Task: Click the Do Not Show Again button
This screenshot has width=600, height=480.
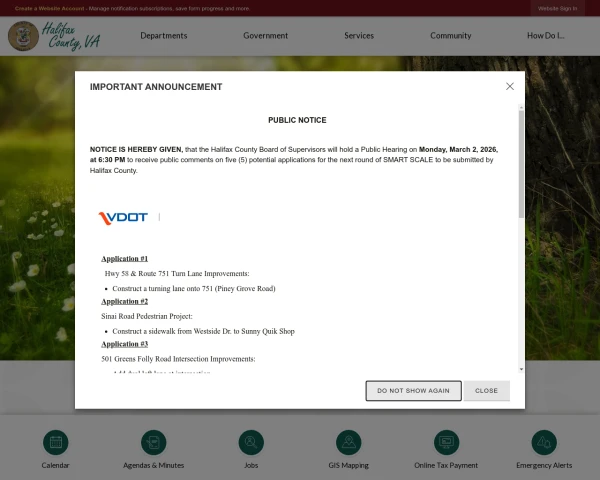Action: (x=413, y=391)
